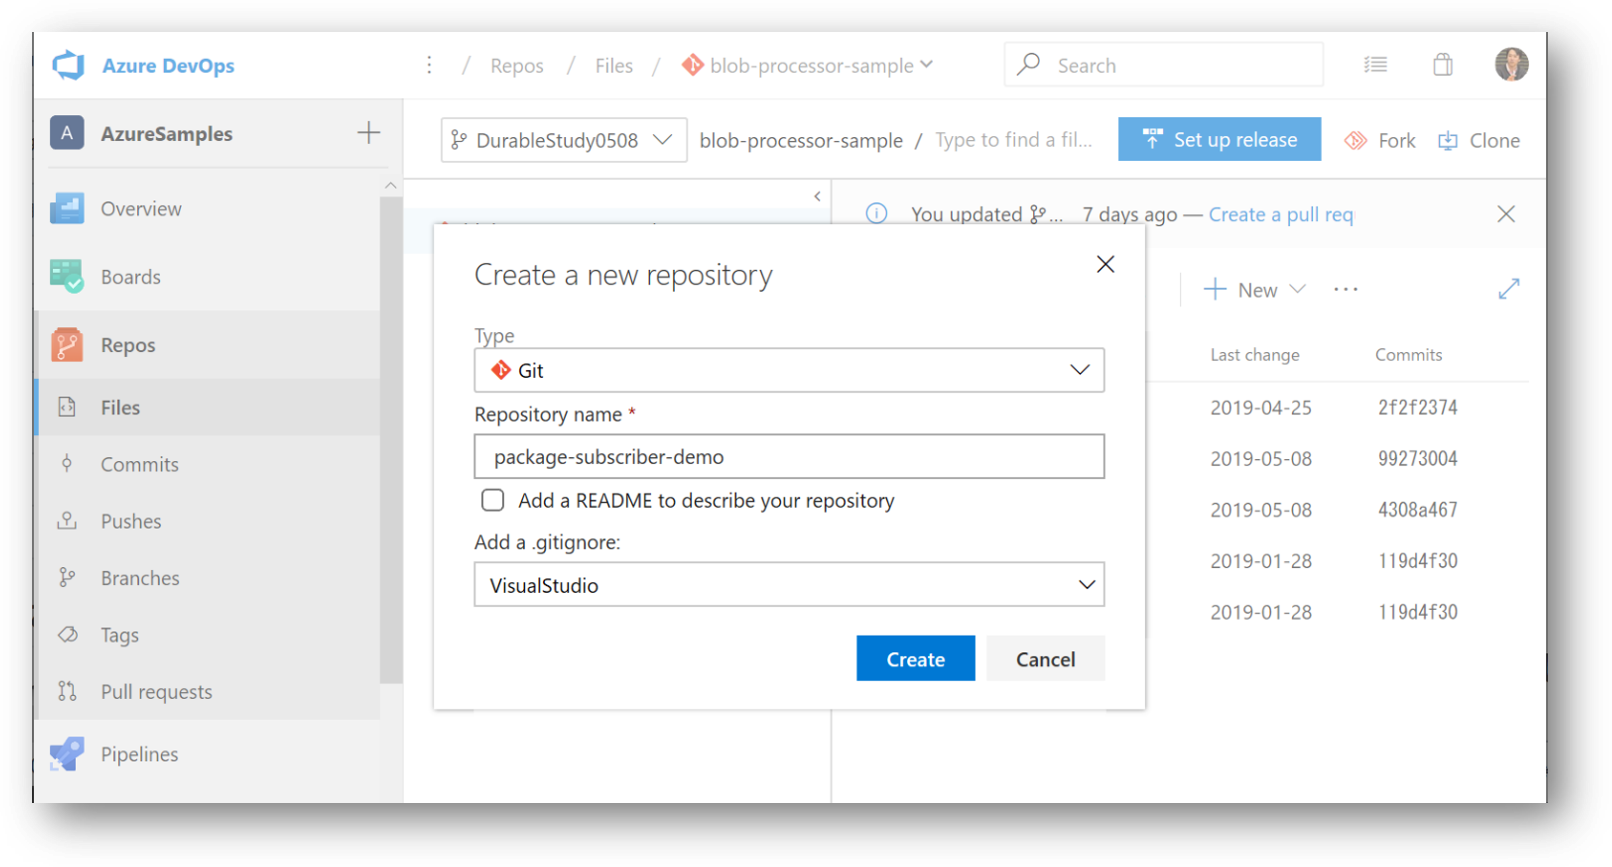Select Pipelines in the sidebar
The height and width of the screenshot is (867, 1612).
(140, 754)
